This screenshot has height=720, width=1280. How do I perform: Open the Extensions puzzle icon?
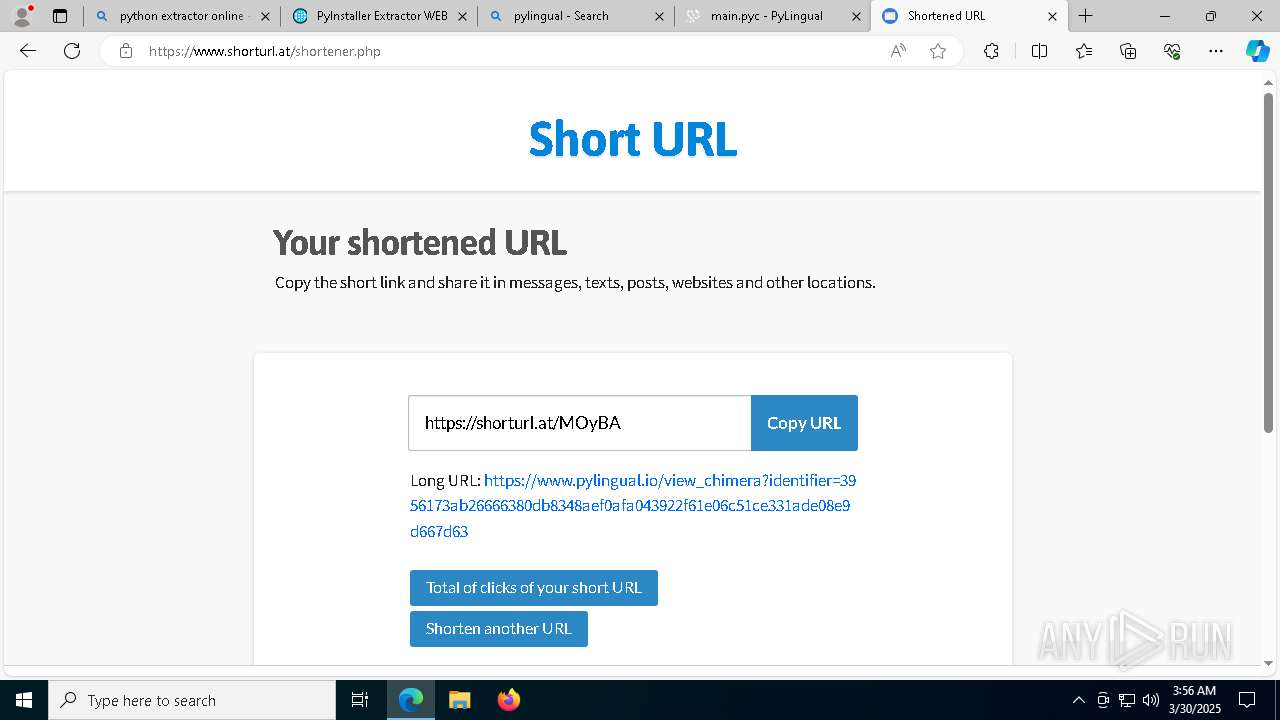(x=991, y=51)
